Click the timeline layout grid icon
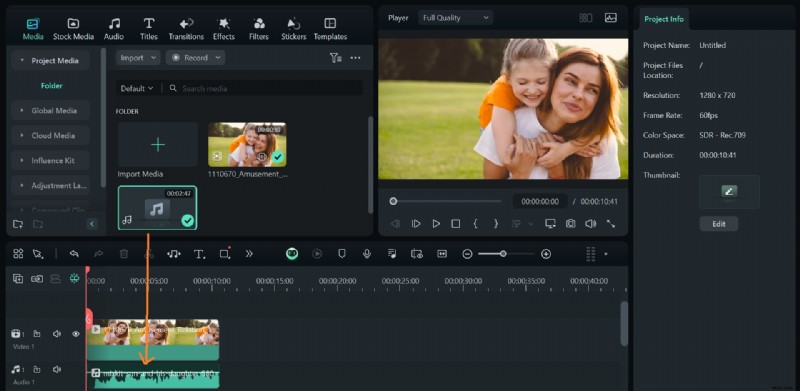The height and width of the screenshot is (391, 800). [x=18, y=254]
